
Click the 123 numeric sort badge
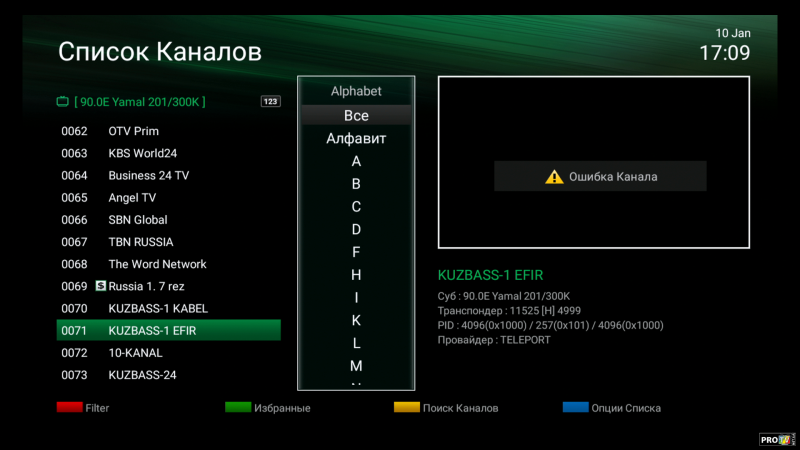click(270, 102)
